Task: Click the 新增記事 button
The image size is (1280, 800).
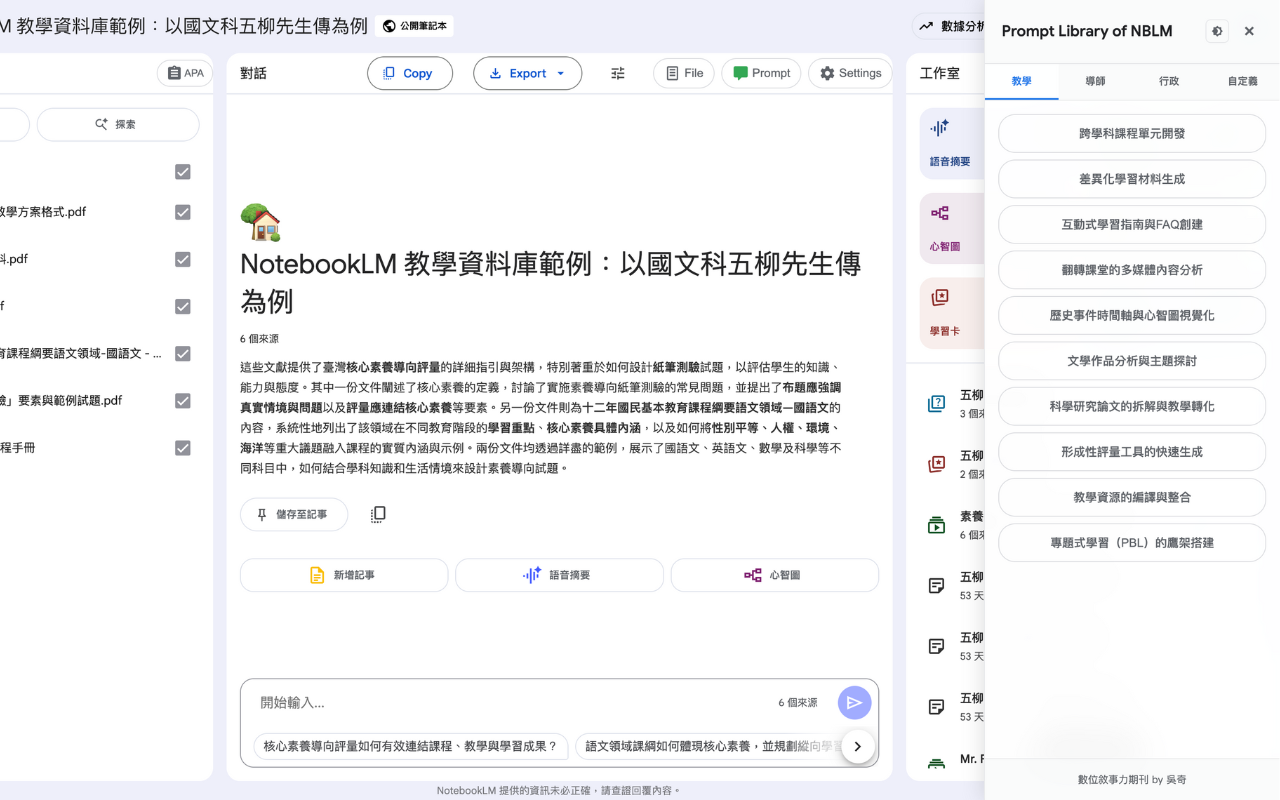Action: pyautogui.click(x=343, y=574)
